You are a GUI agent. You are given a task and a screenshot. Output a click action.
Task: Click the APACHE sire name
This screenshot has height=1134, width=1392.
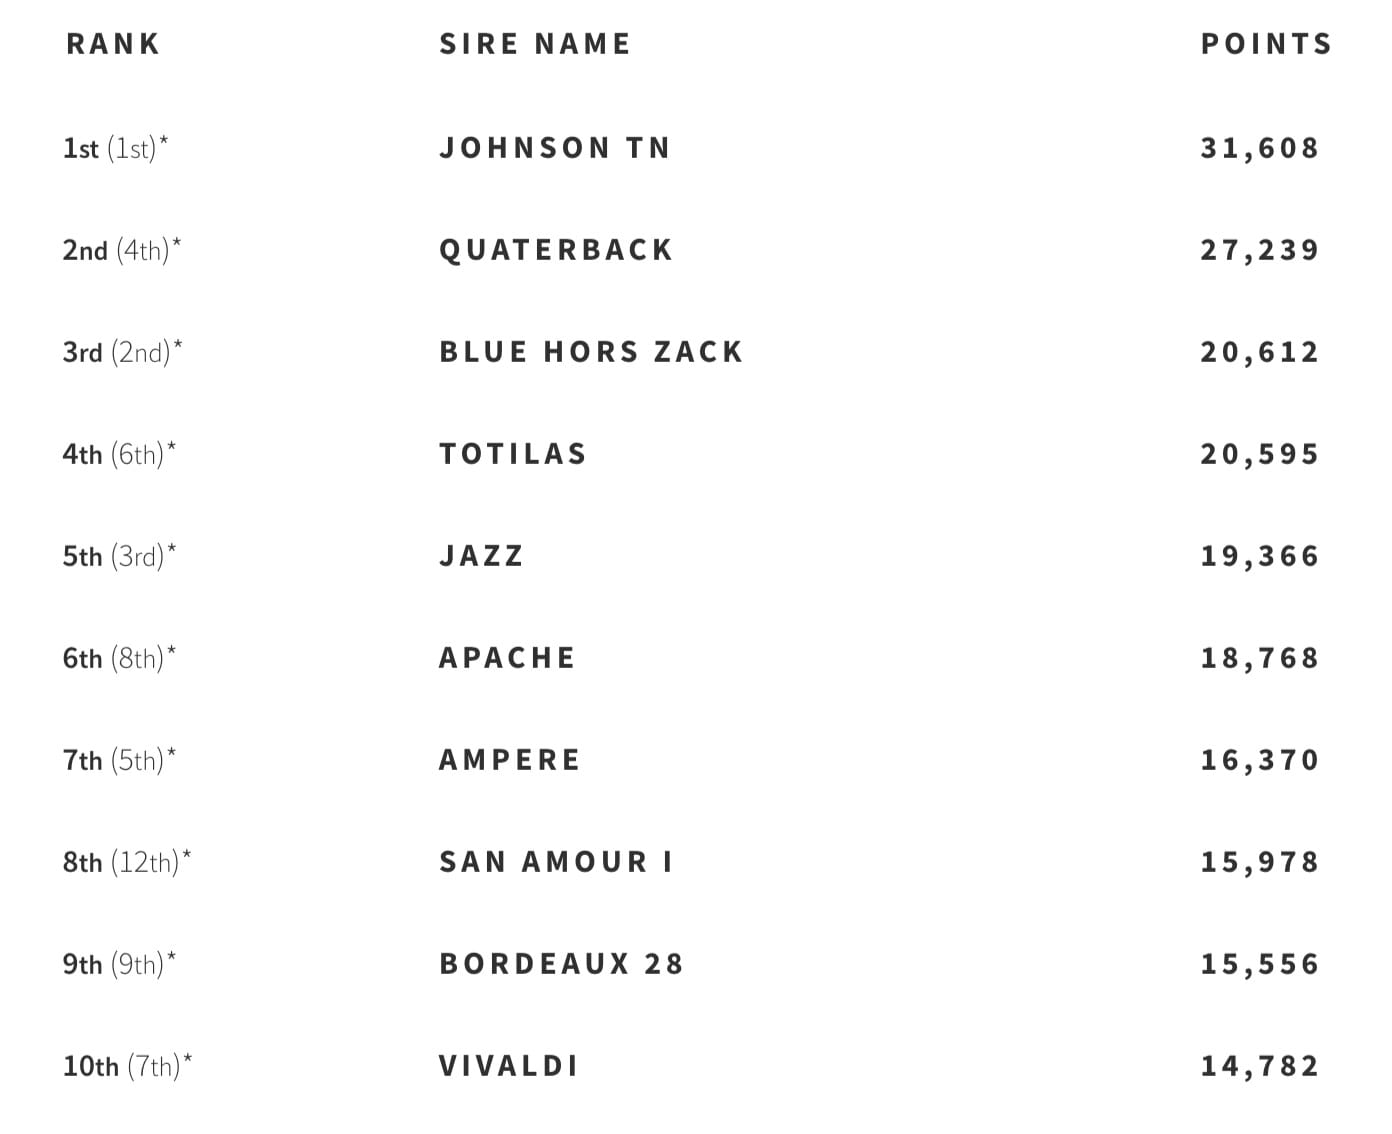coord(507,658)
